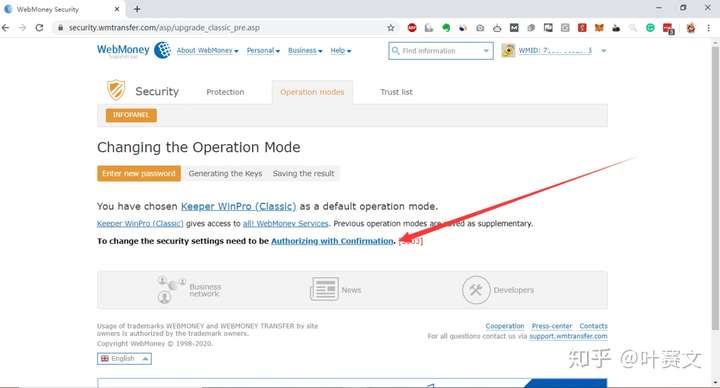Reload the page
The image size is (720, 388).
click(x=39, y=28)
